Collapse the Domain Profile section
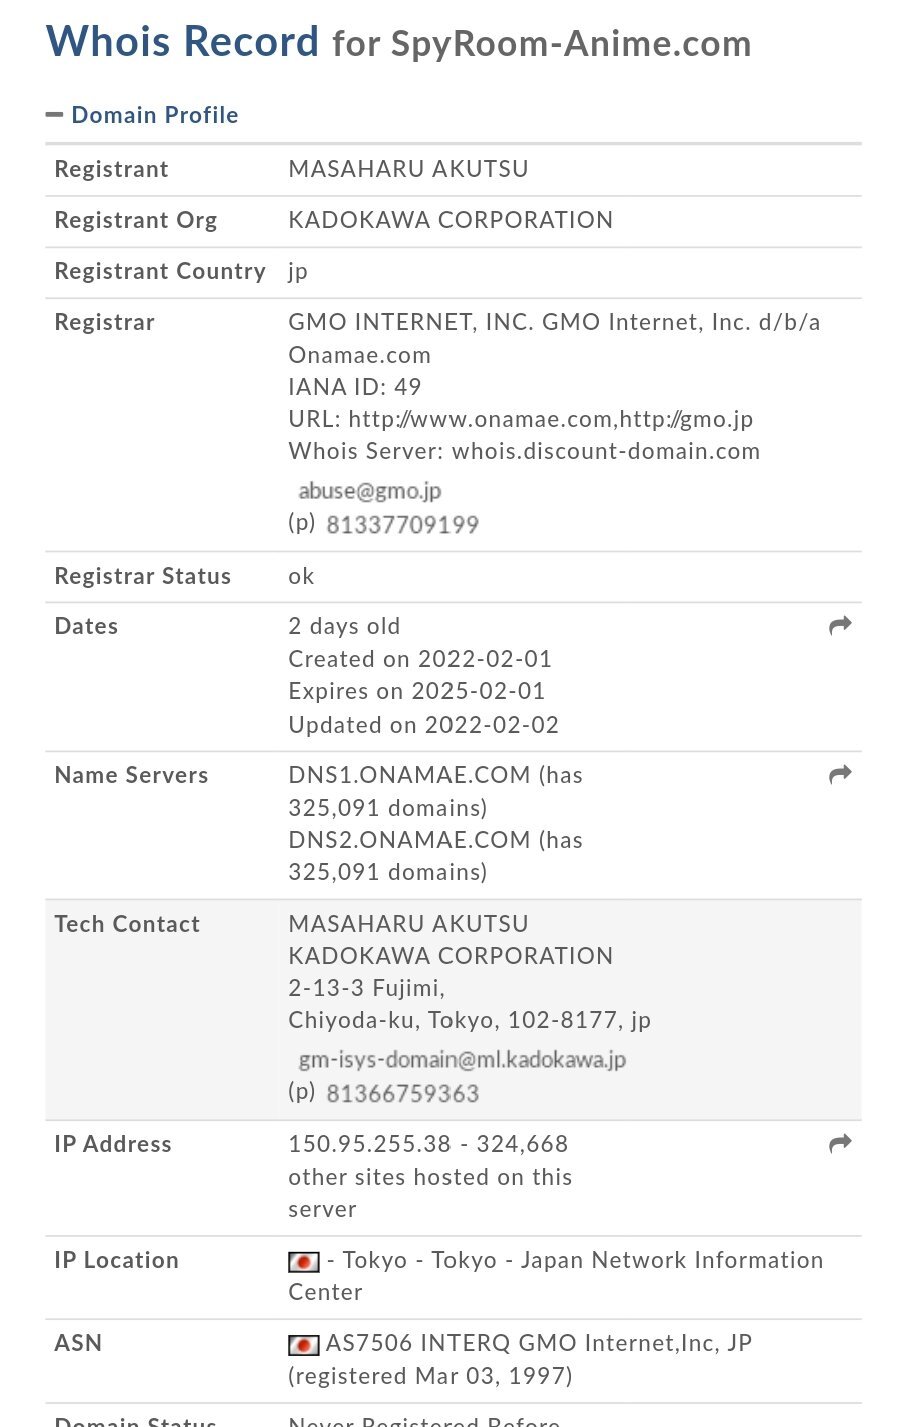Viewport: 901px width, 1427px height. (154, 115)
